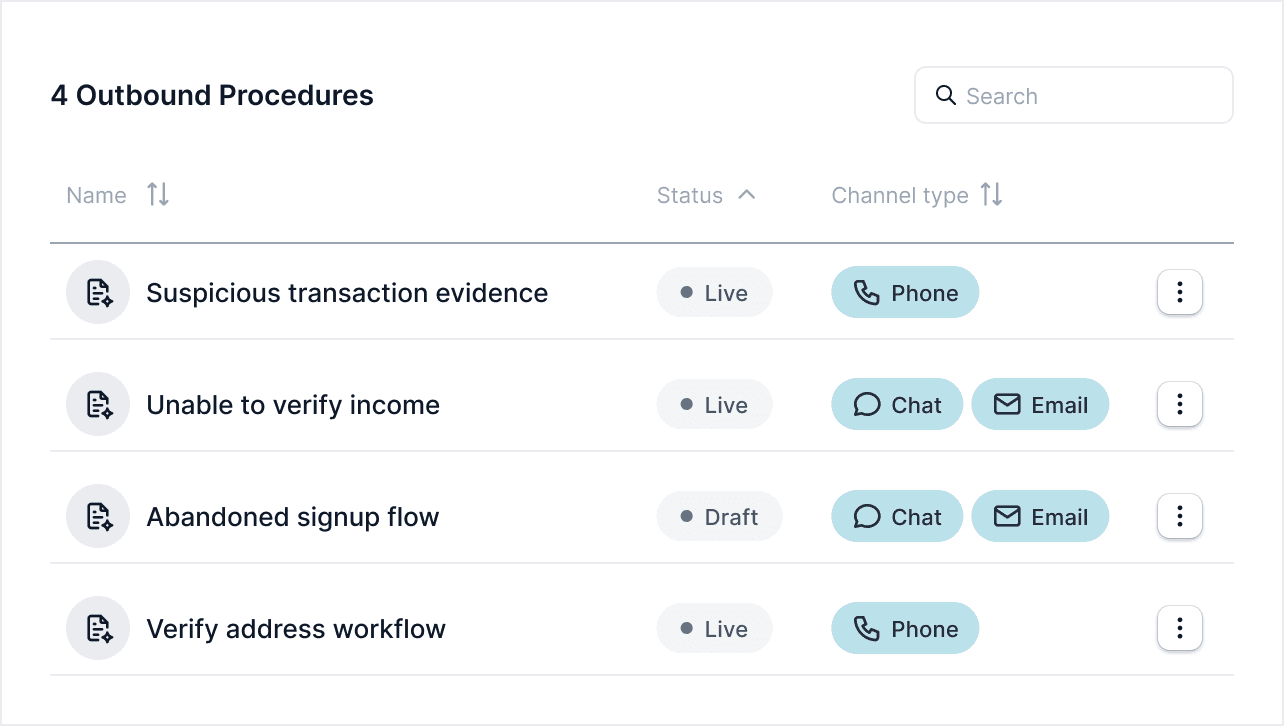1284x726 pixels.
Task: Click the sort arrows beside Channel type
Action: pyautogui.click(x=991, y=195)
